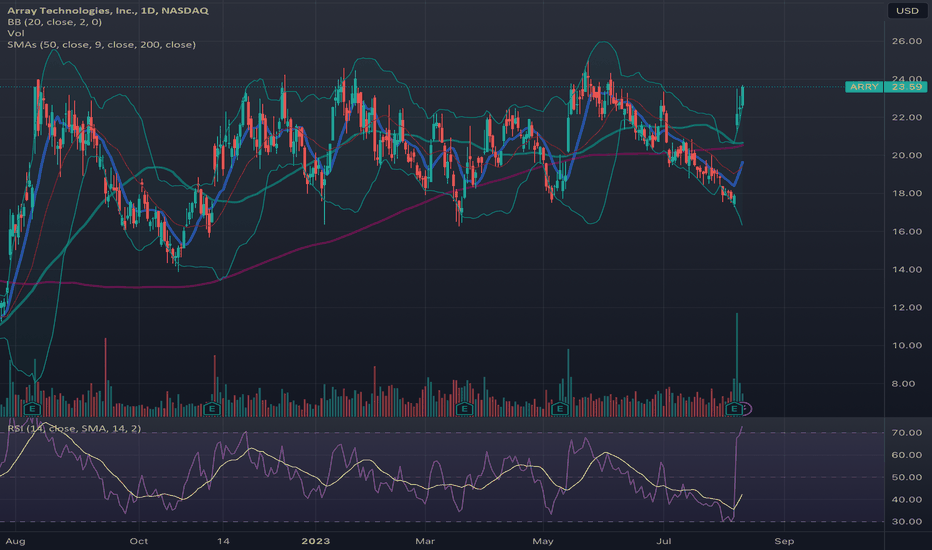The image size is (932, 550).
Task: Click the 40.00 RSI axis label
Action: [x=907, y=499]
